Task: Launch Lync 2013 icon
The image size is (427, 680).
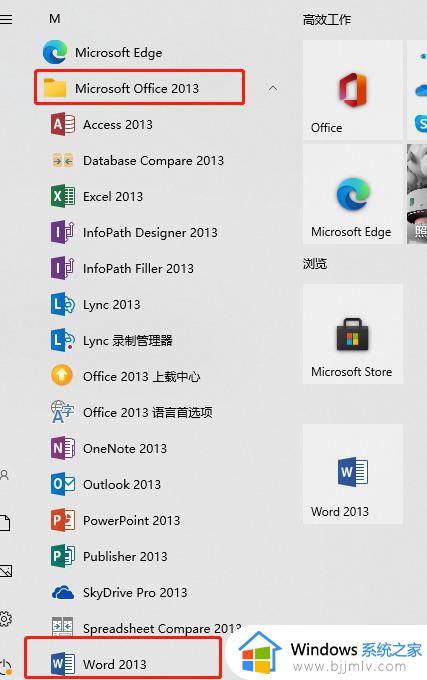Action: 63,304
